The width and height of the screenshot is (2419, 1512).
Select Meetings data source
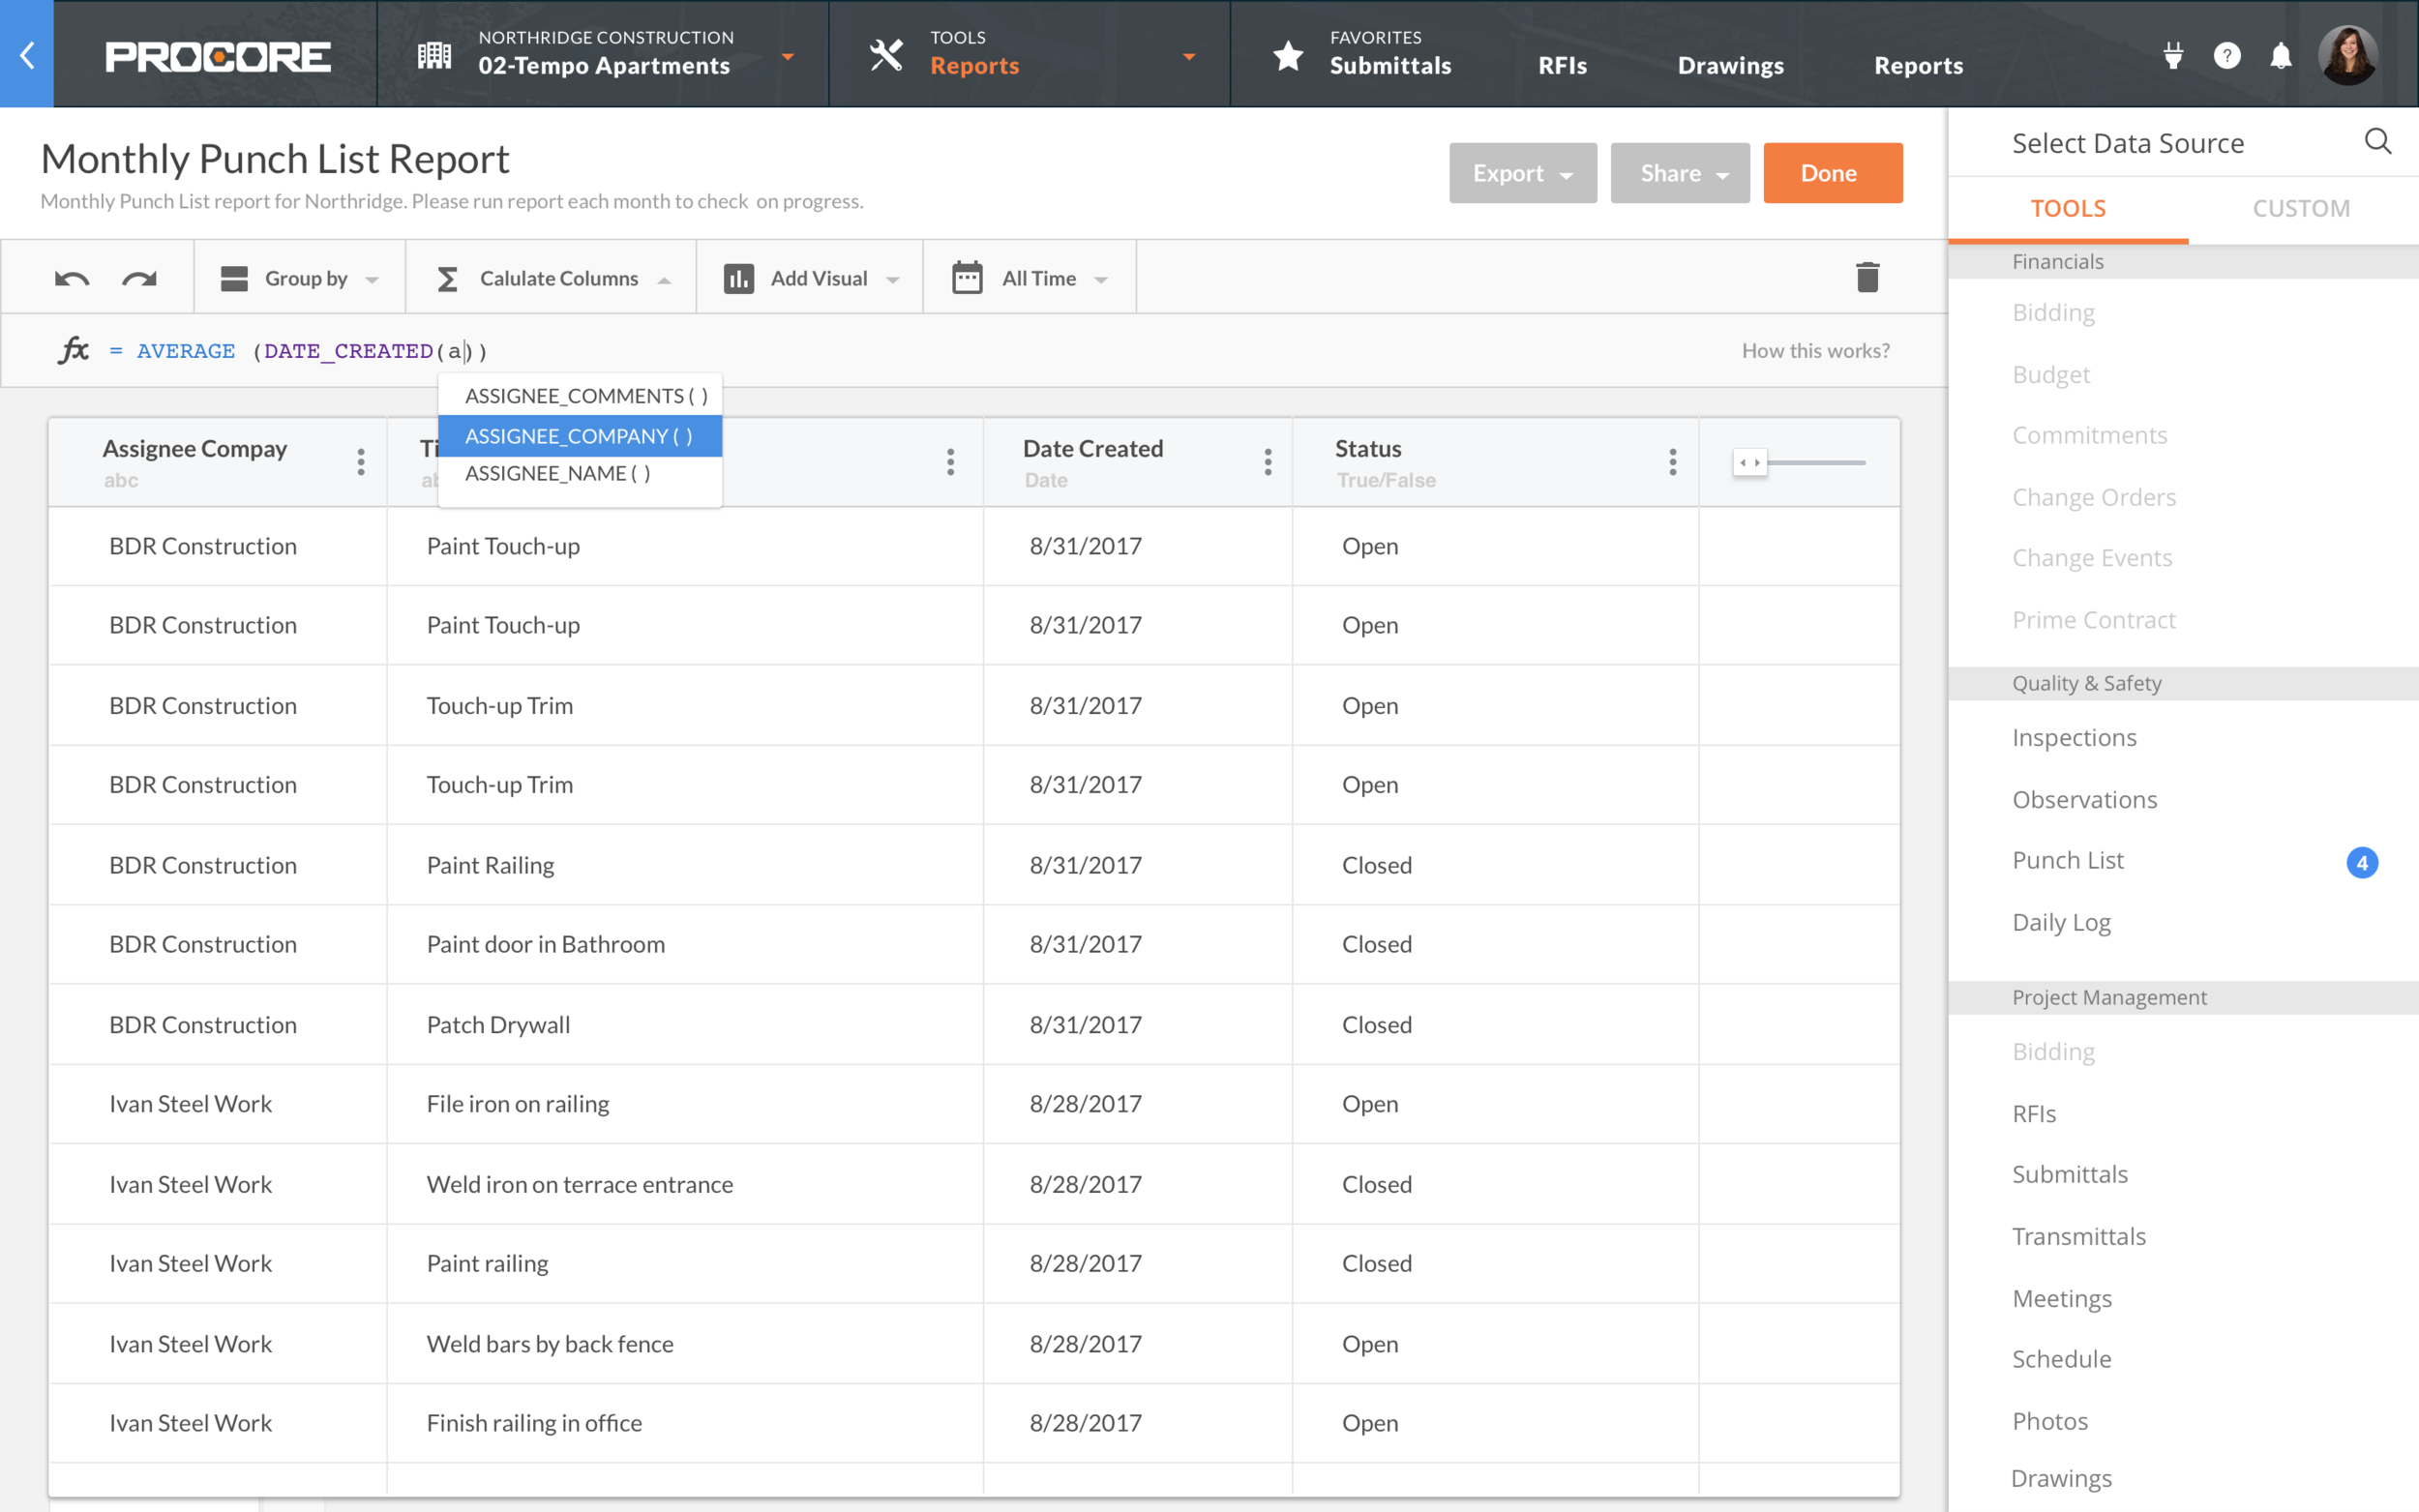2061,1299
